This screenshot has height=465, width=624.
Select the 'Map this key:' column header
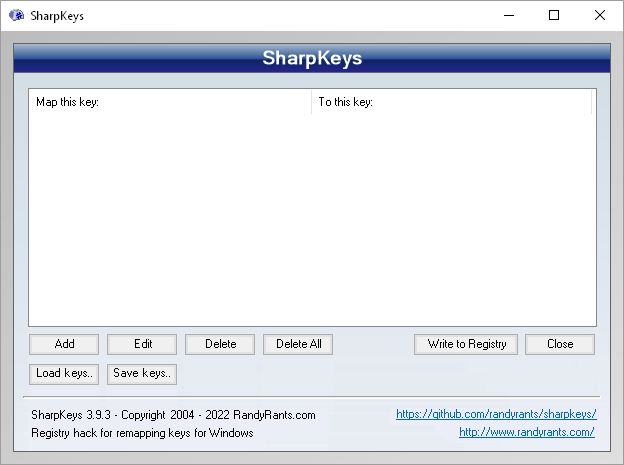click(x=170, y=102)
